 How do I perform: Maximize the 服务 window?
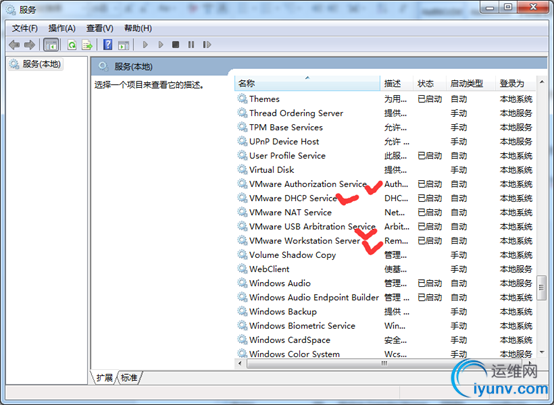508,7
